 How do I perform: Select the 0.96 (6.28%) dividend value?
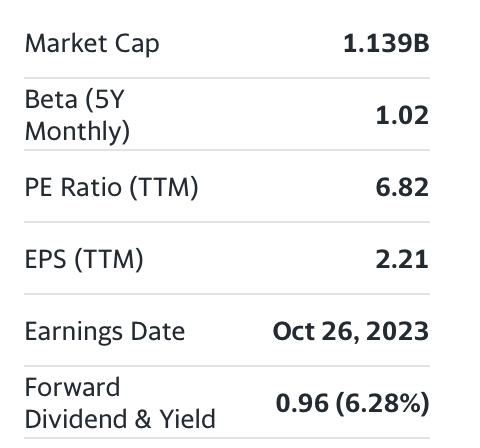point(353,403)
